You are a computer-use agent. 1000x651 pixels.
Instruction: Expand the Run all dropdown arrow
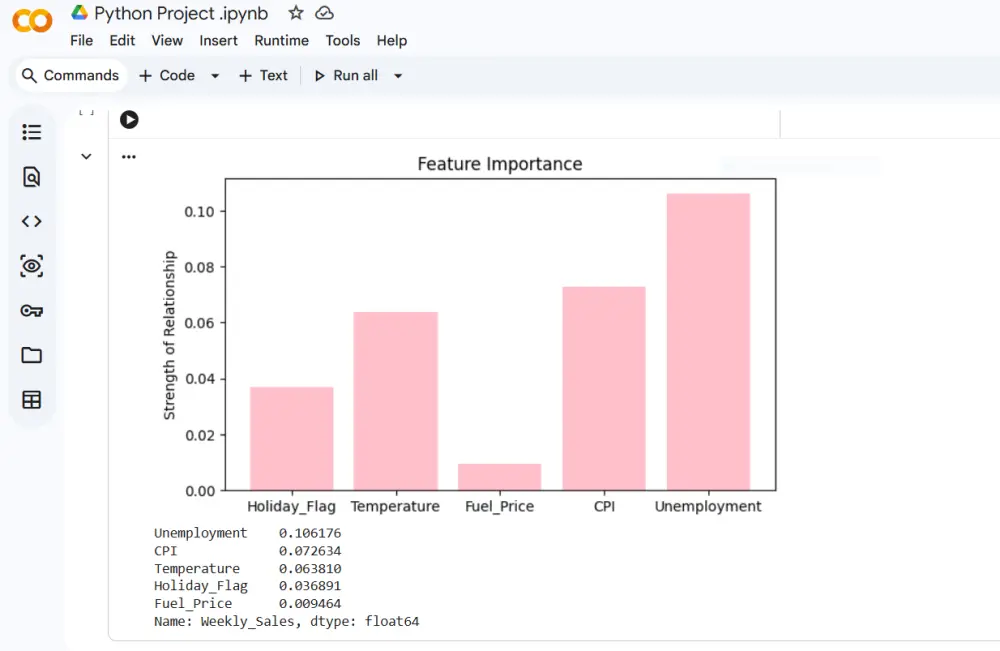click(396, 75)
